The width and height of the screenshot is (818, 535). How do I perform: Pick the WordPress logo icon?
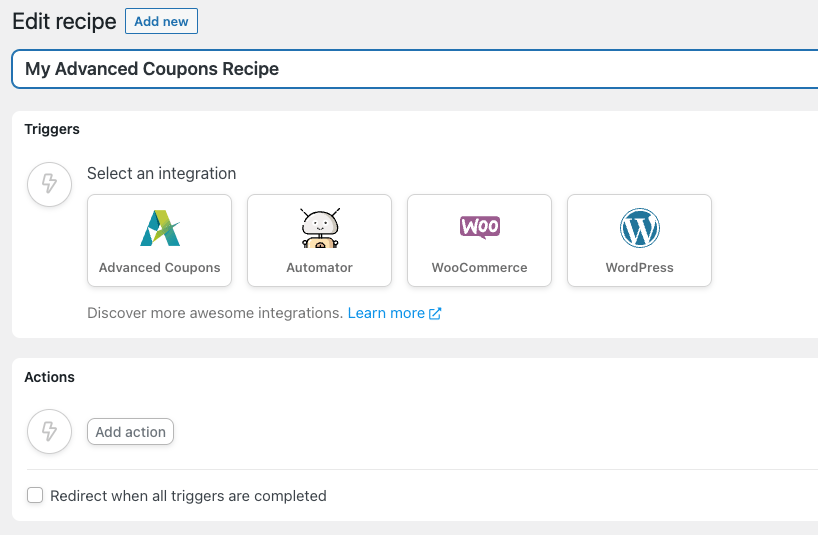click(x=639, y=228)
